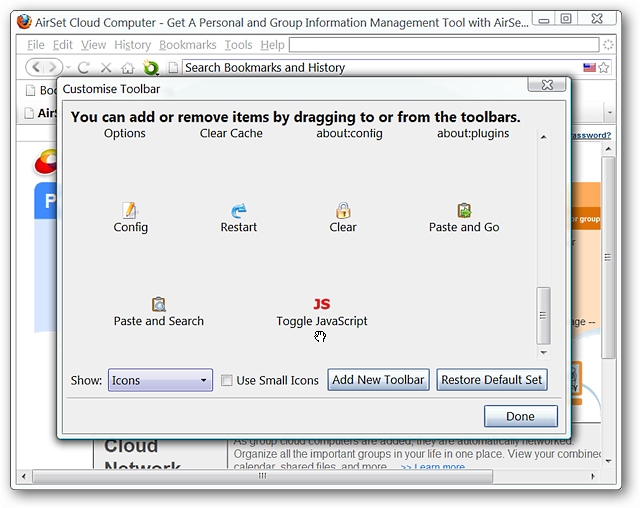Click the Reload page icon

click(84, 67)
